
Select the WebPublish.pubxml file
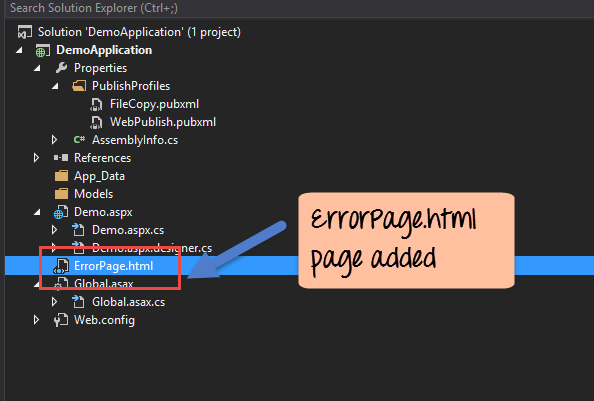click(x=163, y=122)
